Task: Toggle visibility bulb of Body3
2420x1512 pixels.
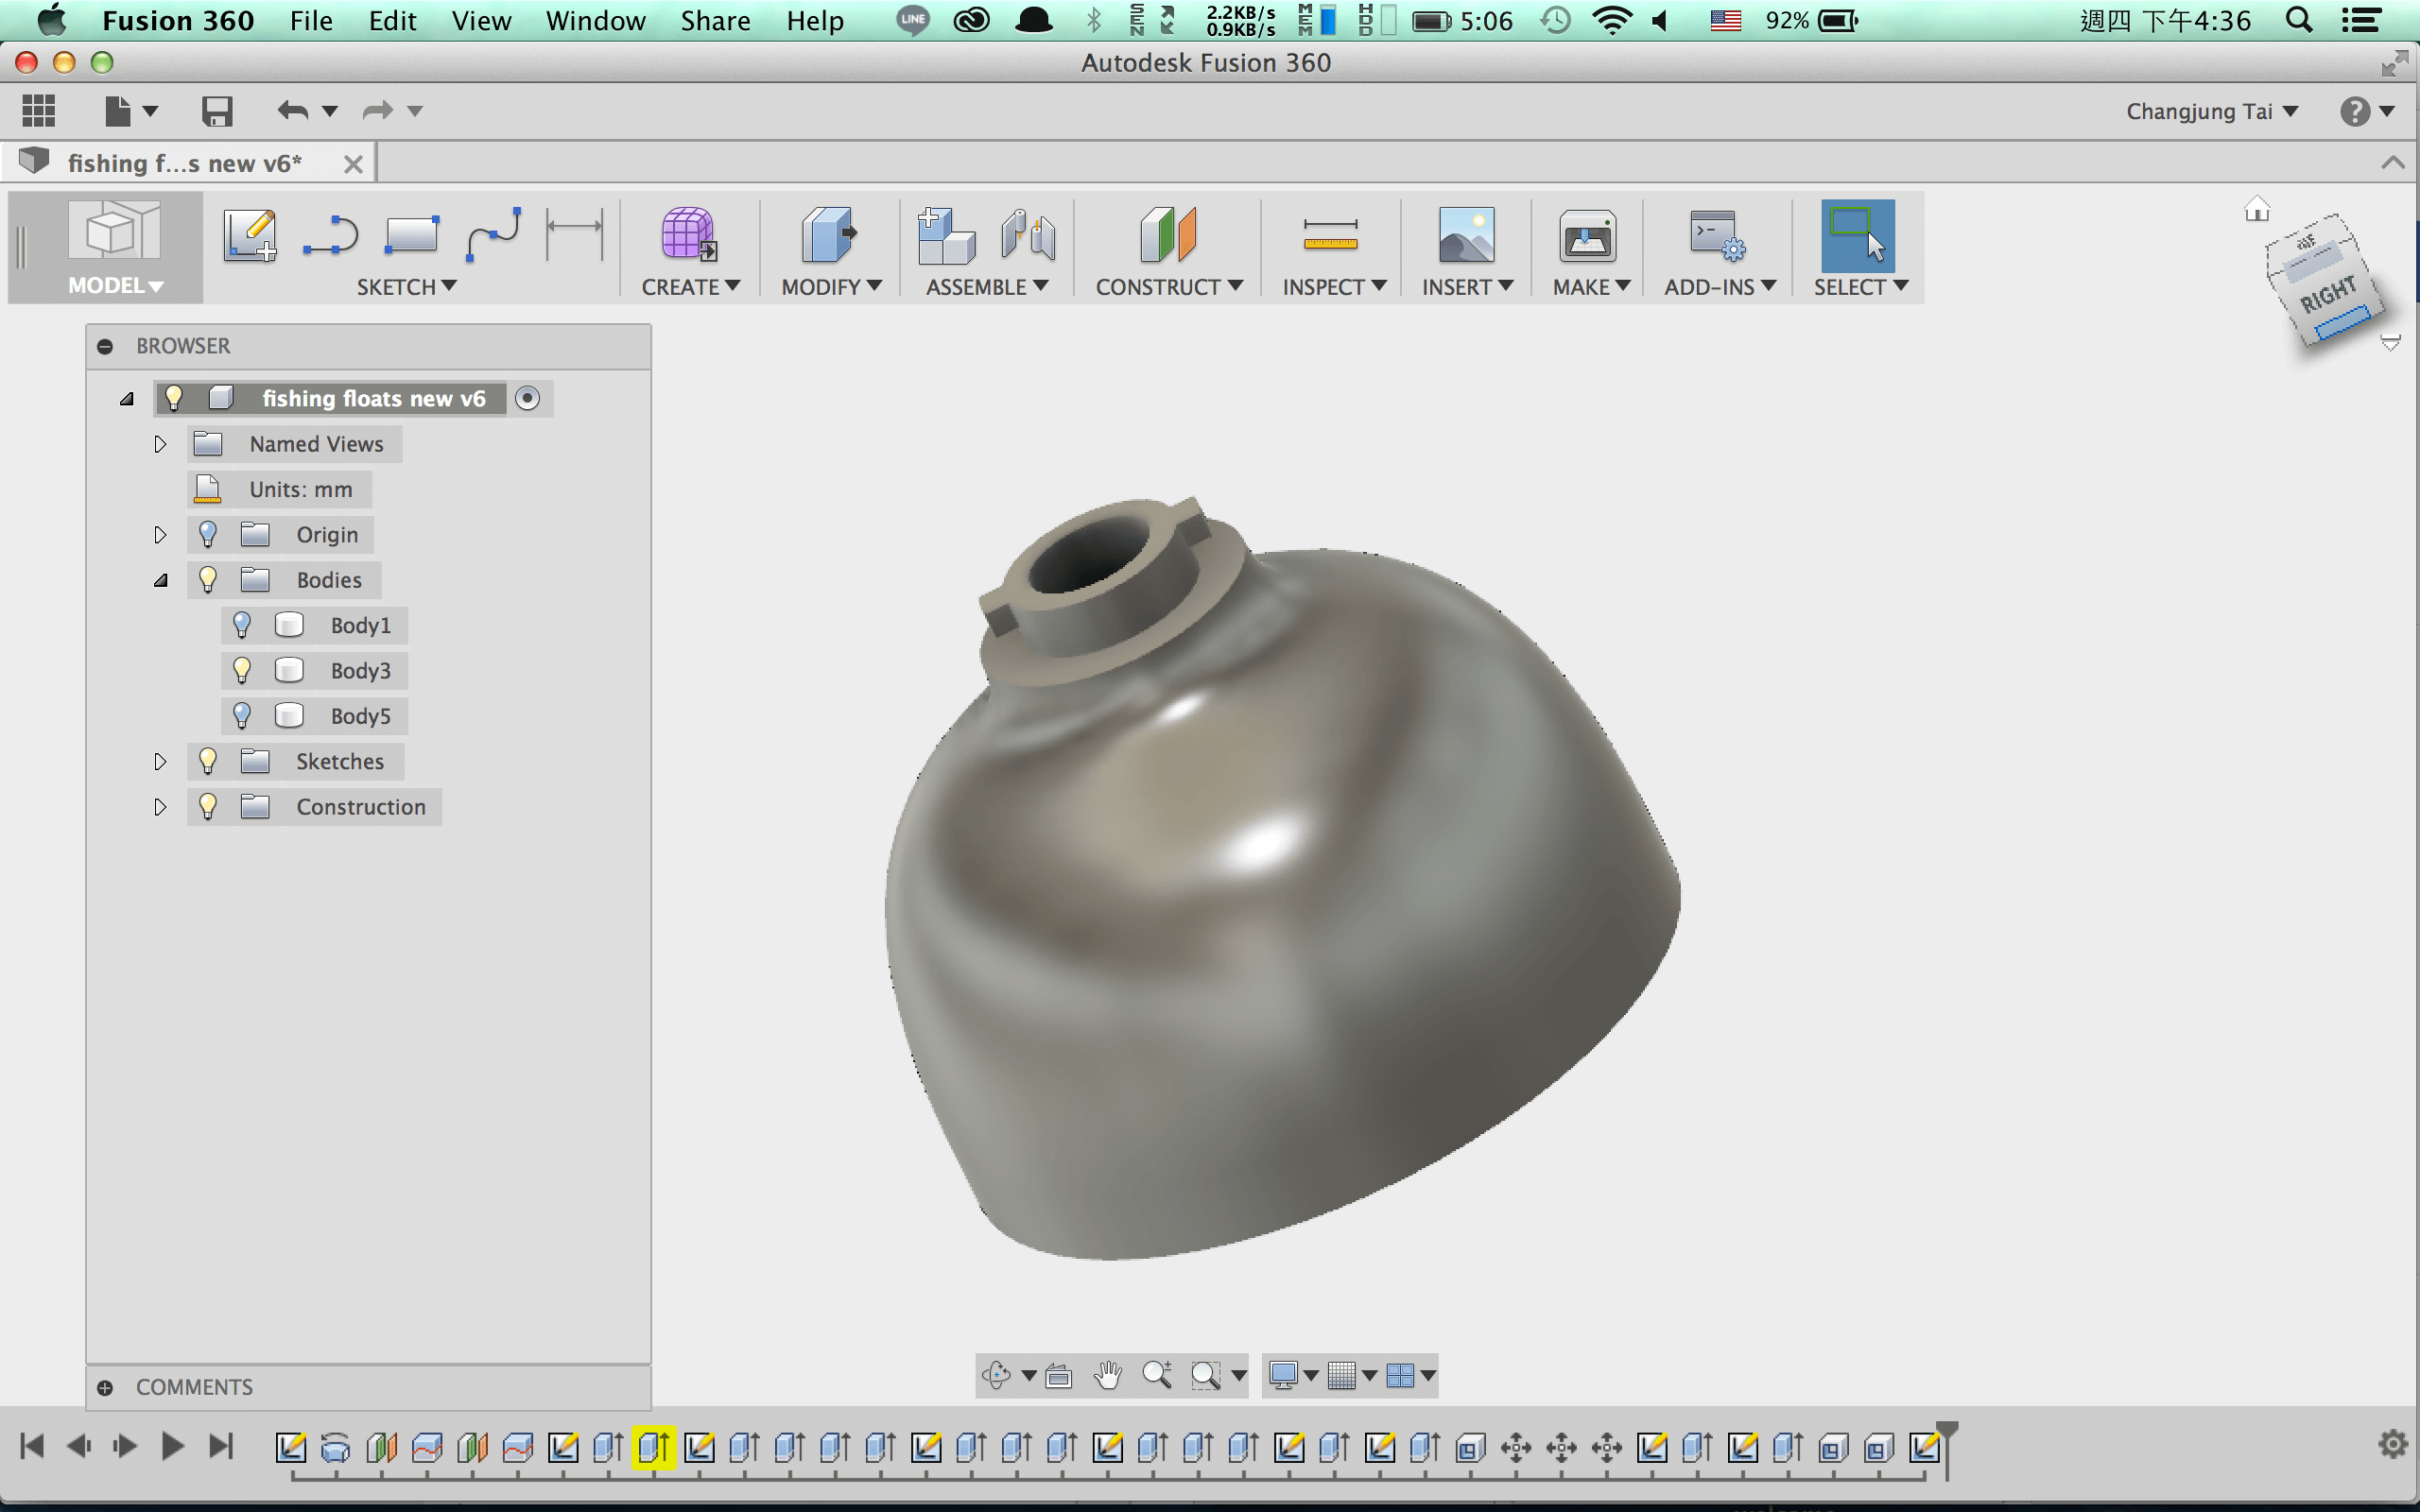Action: click(x=241, y=670)
